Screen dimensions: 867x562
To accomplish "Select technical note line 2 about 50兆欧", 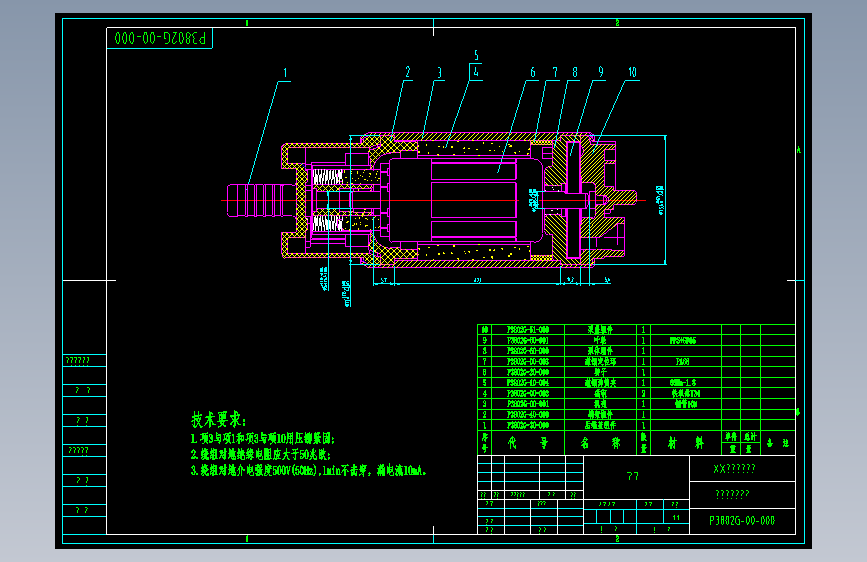I will click(261, 455).
